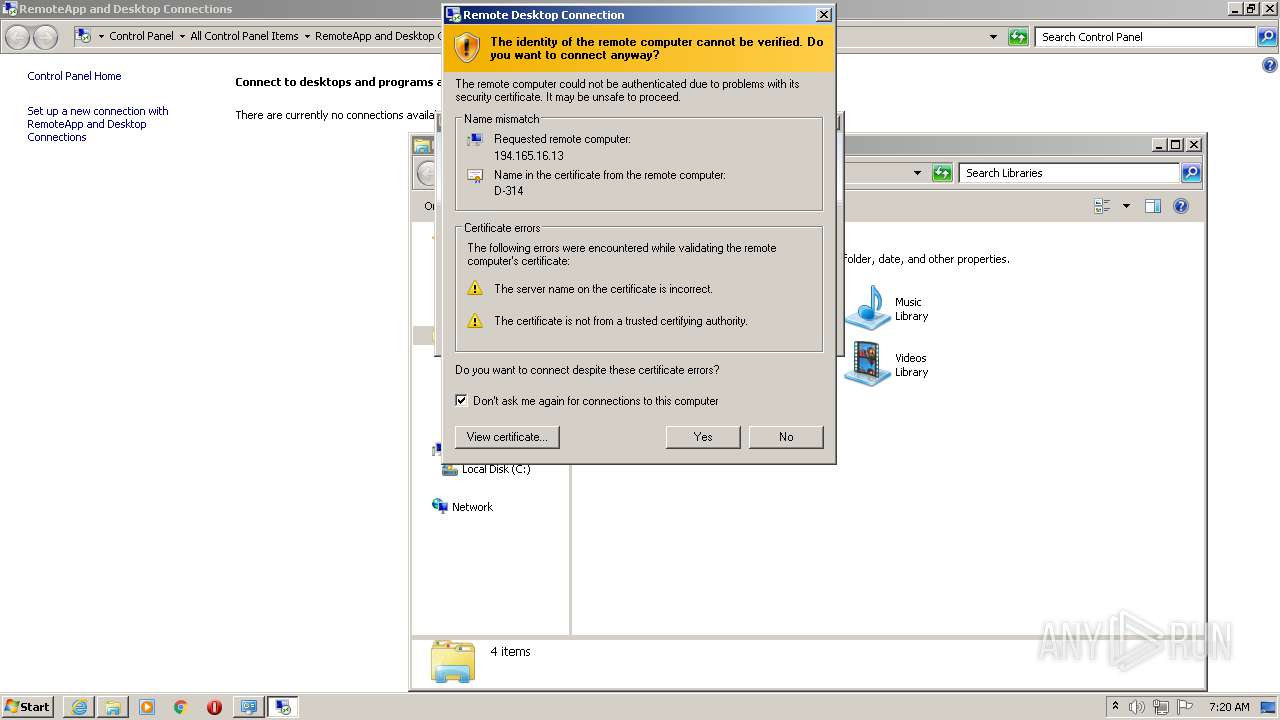Viewport: 1280px width, 720px height.
Task: Go back in Control Panel window
Action: [17, 37]
